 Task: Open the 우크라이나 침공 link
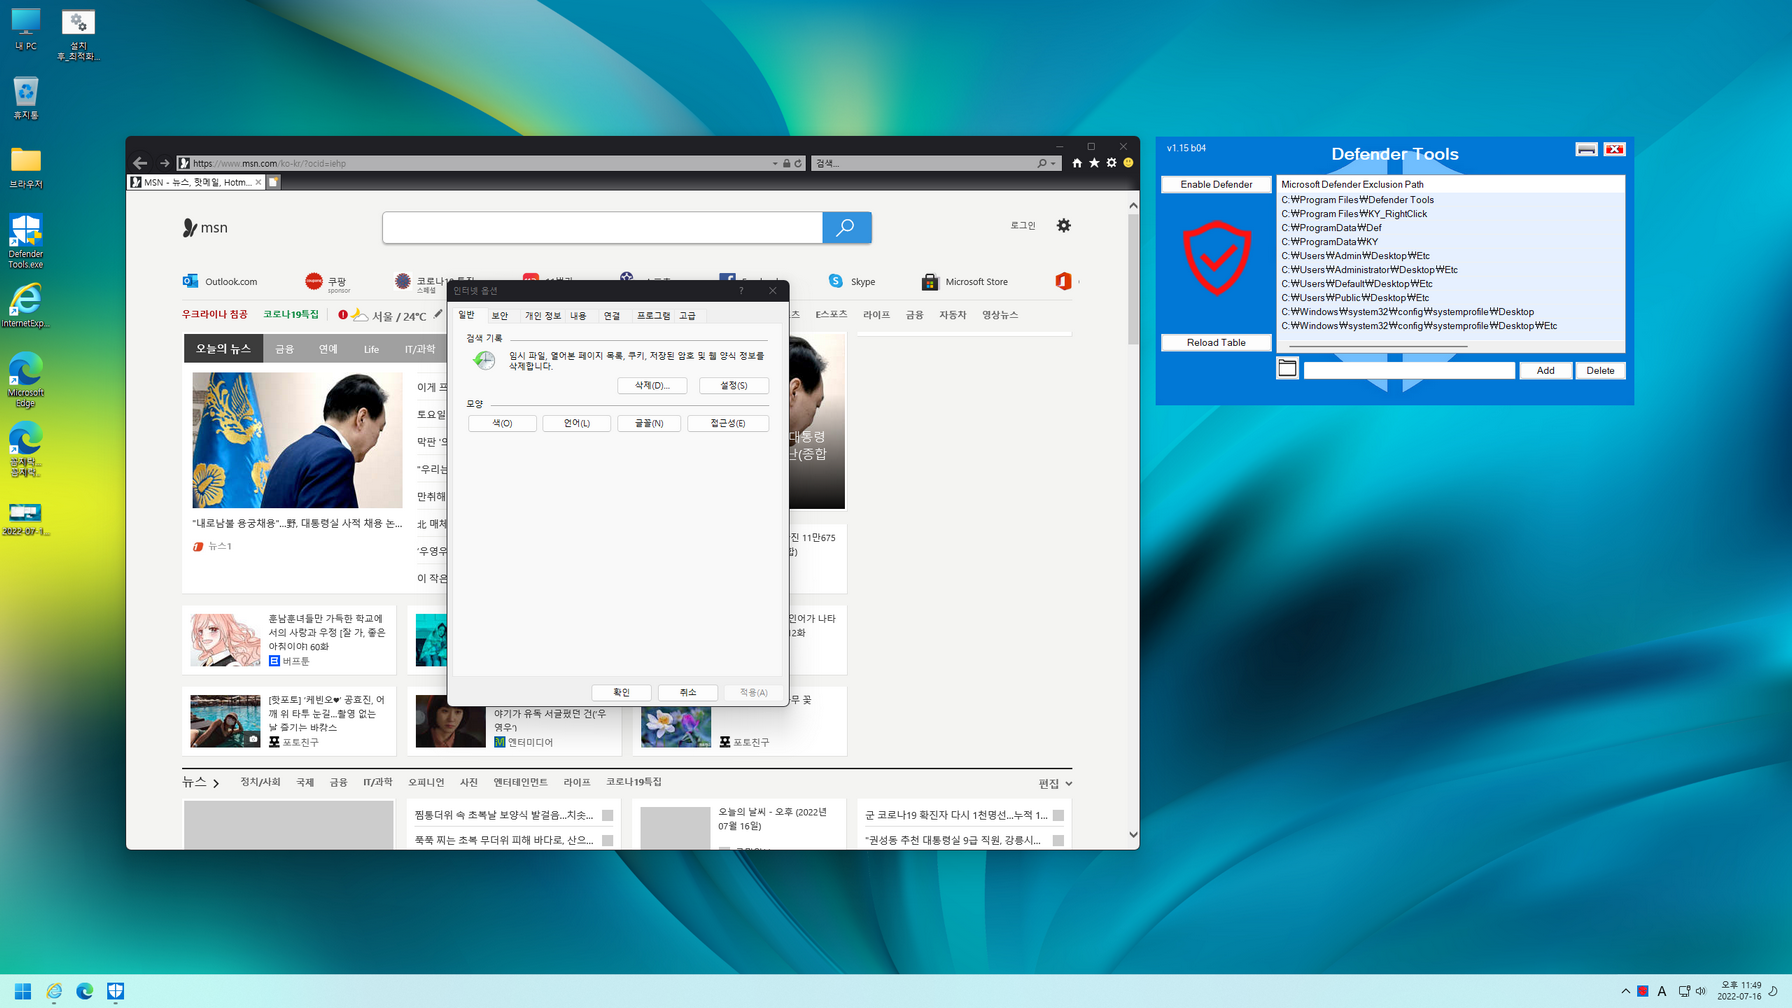coord(214,315)
